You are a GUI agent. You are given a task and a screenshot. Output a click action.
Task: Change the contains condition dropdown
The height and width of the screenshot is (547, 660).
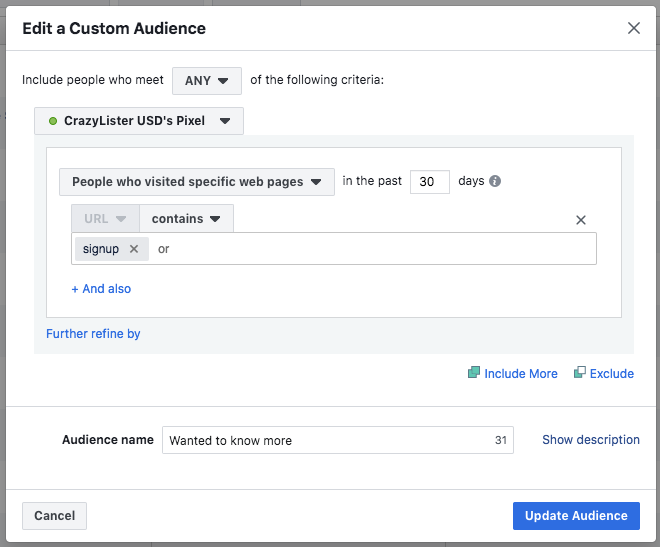[186, 219]
